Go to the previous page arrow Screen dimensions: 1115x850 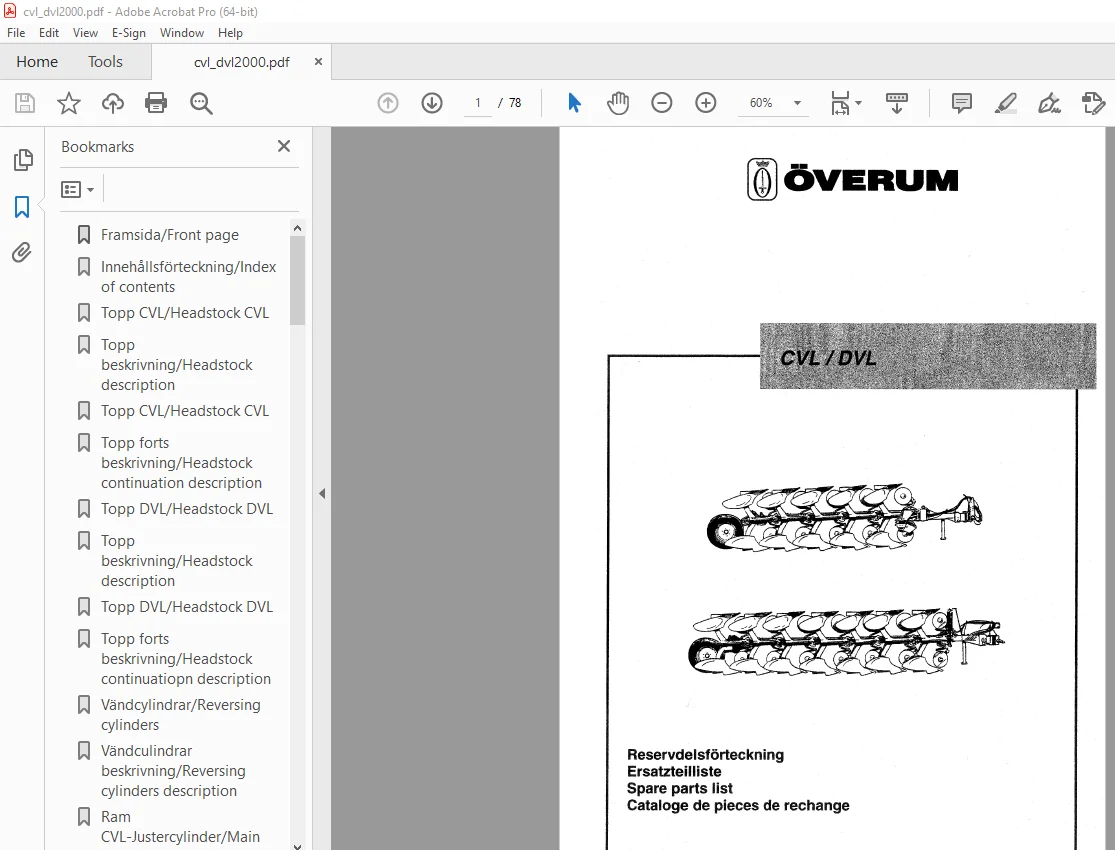click(388, 103)
